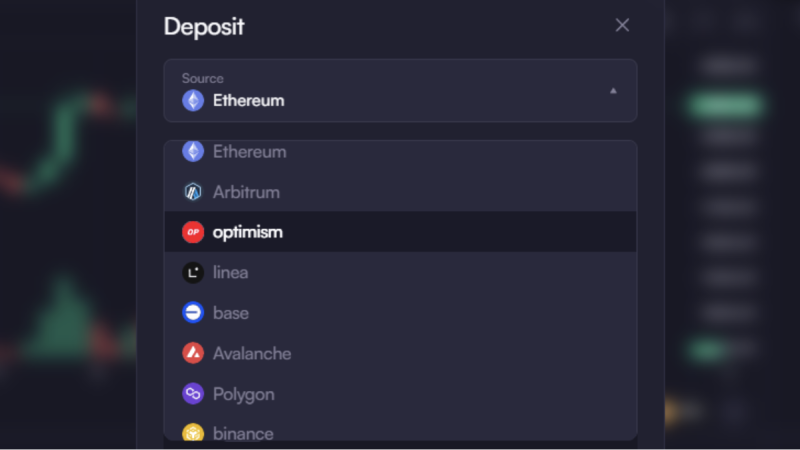Click the Arbitrum network icon
This screenshot has width=800, height=450.
click(x=193, y=192)
